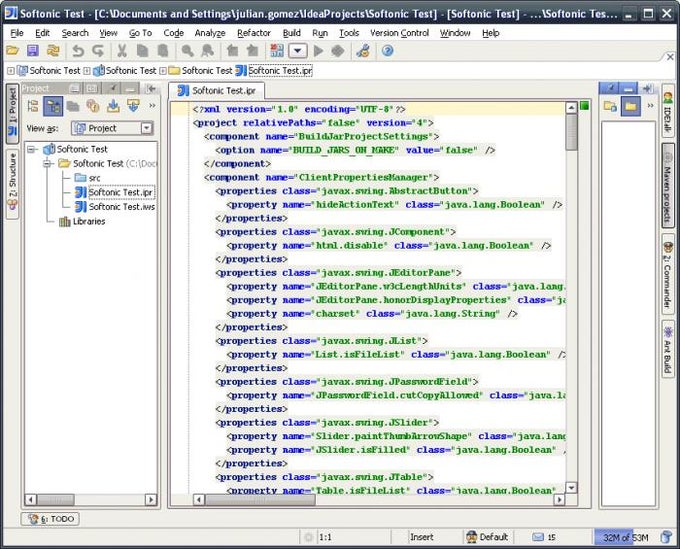Open the File menu
The width and height of the screenshot is (680, 549).
pos(17,33)
